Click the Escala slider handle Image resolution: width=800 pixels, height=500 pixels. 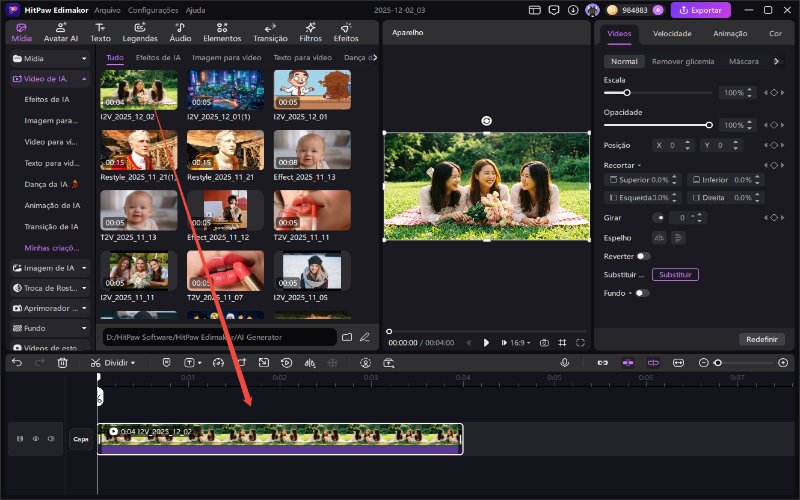click(627, 93)
